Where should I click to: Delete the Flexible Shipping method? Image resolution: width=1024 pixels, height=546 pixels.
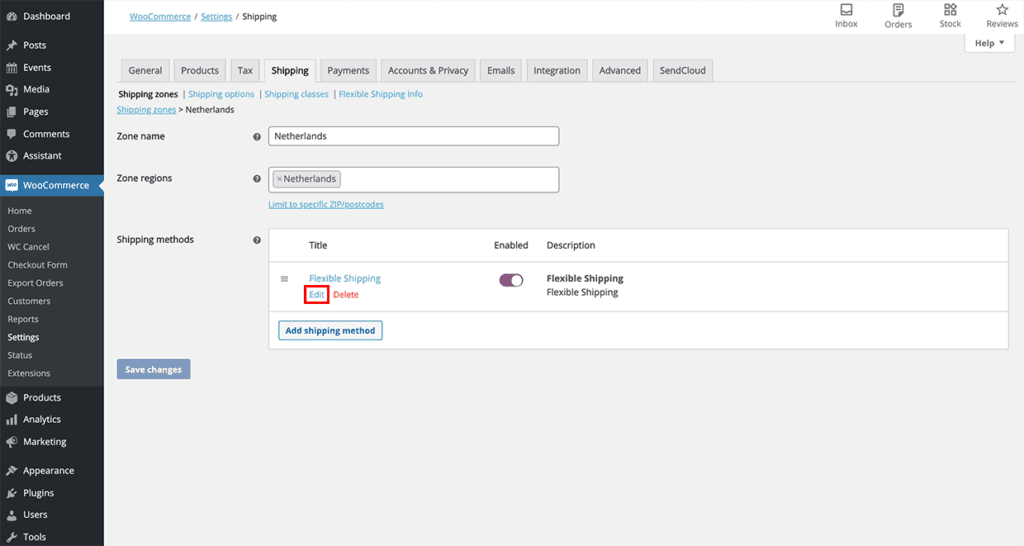click(x=345, y=295)
